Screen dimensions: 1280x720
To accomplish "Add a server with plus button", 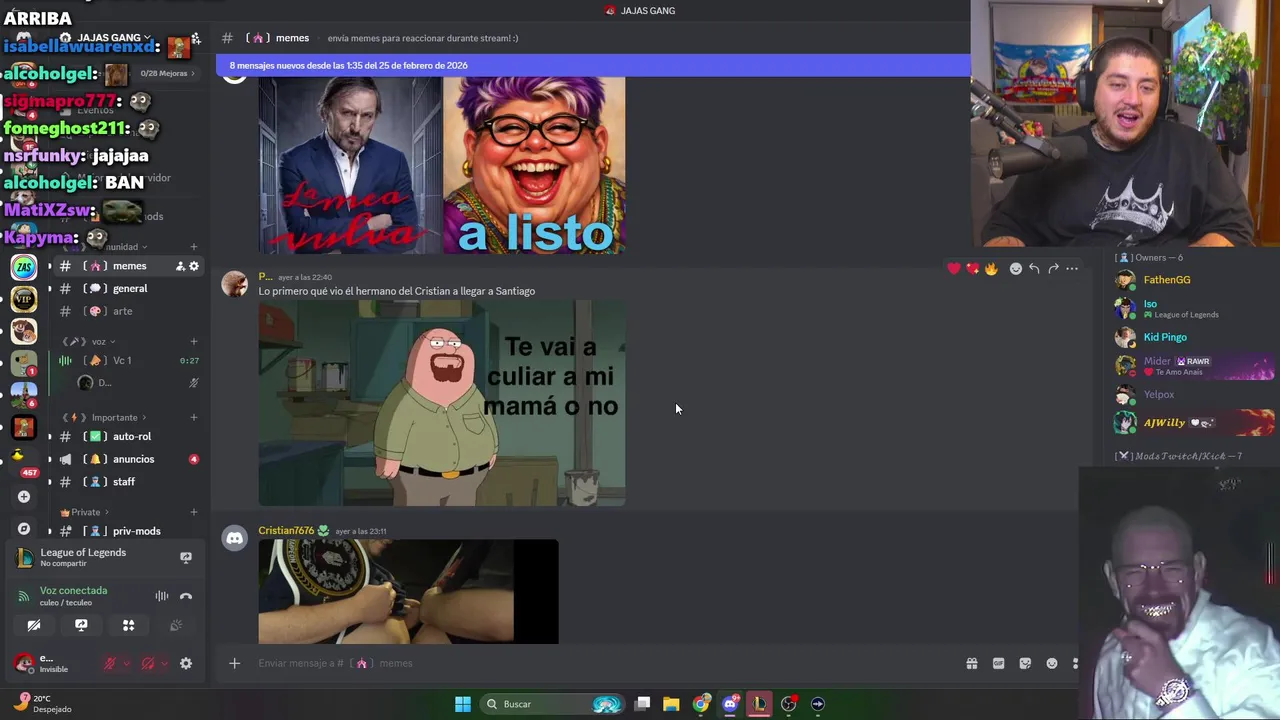I will [x=24, y=496].
